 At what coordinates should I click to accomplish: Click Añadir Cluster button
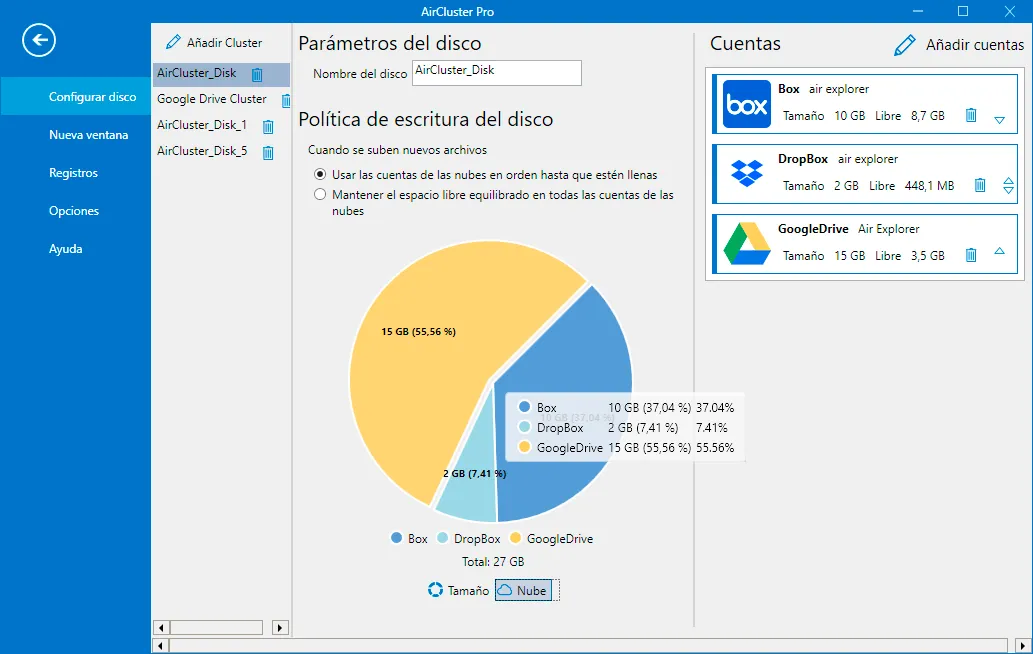(x=214, y=43)
